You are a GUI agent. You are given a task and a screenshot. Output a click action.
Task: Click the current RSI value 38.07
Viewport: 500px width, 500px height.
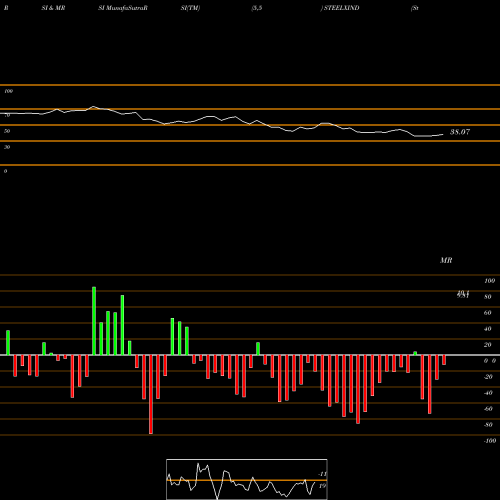[x=460, y=132]
